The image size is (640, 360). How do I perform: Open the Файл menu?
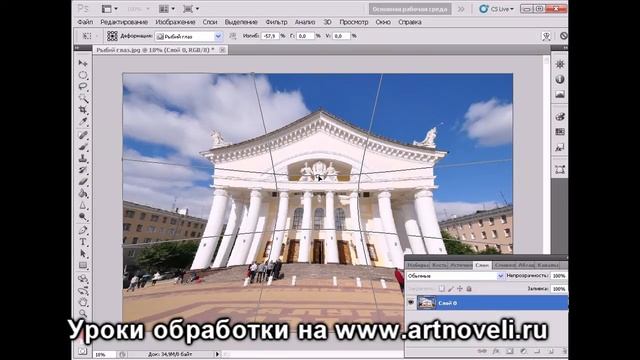point(85,22)
